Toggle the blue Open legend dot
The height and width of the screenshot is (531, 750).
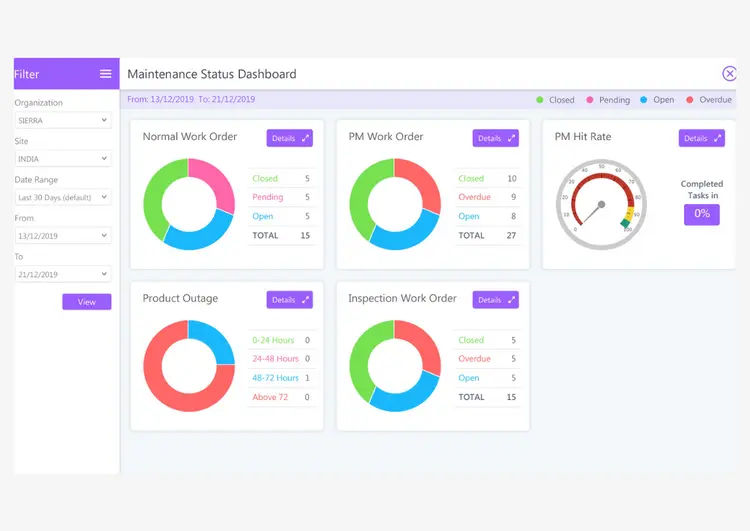coord(643,100)
